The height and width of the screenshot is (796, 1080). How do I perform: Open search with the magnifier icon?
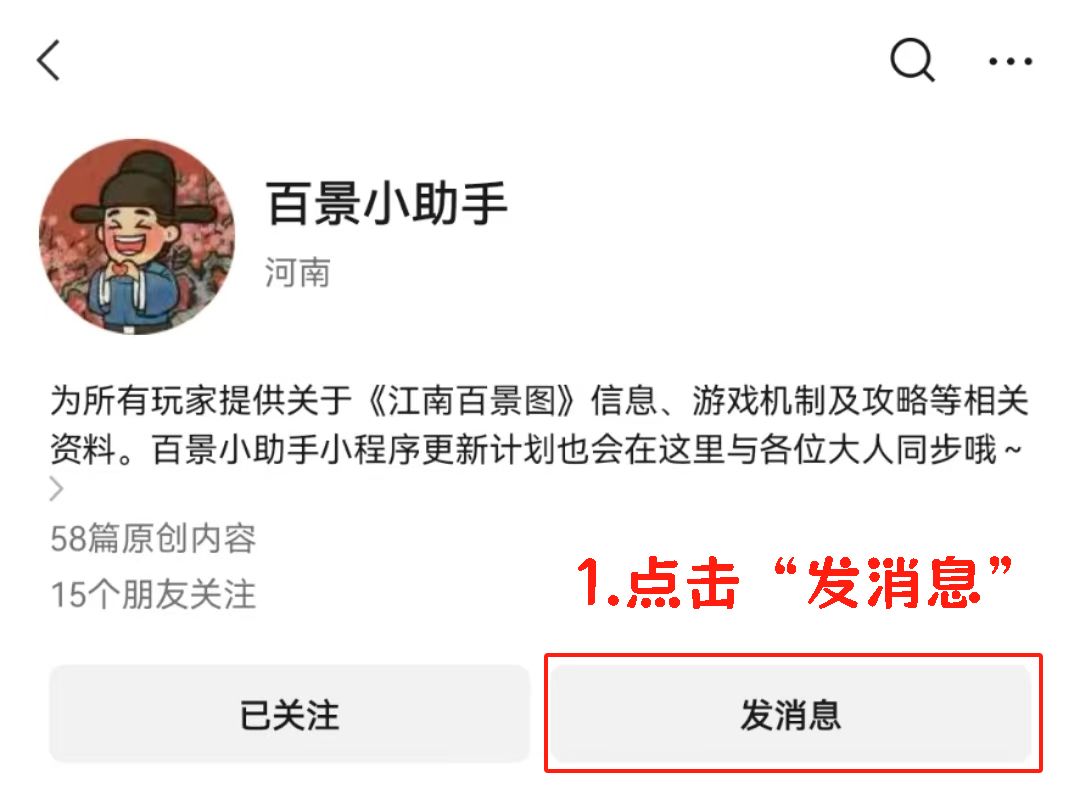click(912, 60)
